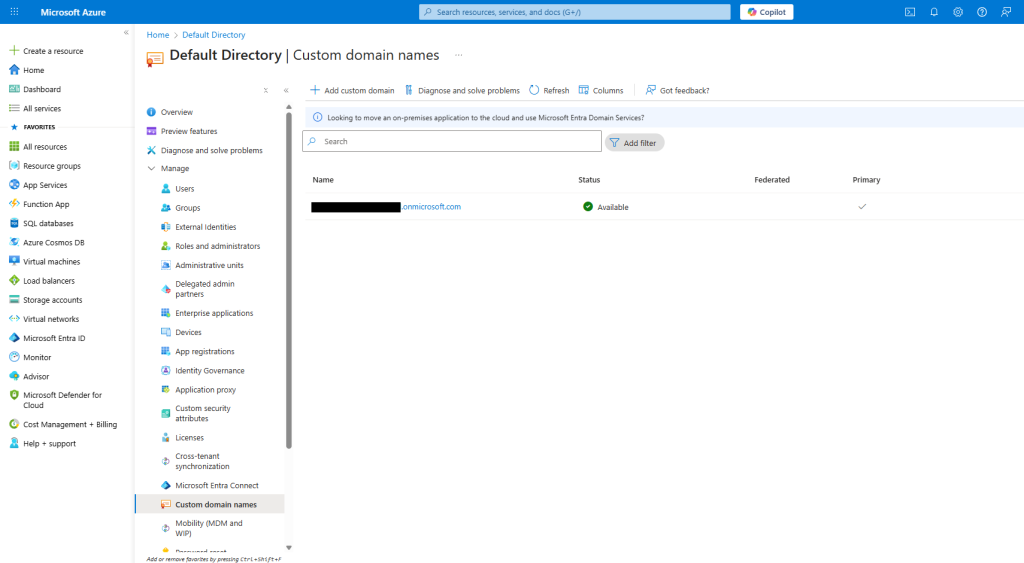Click the Default Directory breadcrumb link
This screenshot has width=1024, height=563.
(214, 35)
